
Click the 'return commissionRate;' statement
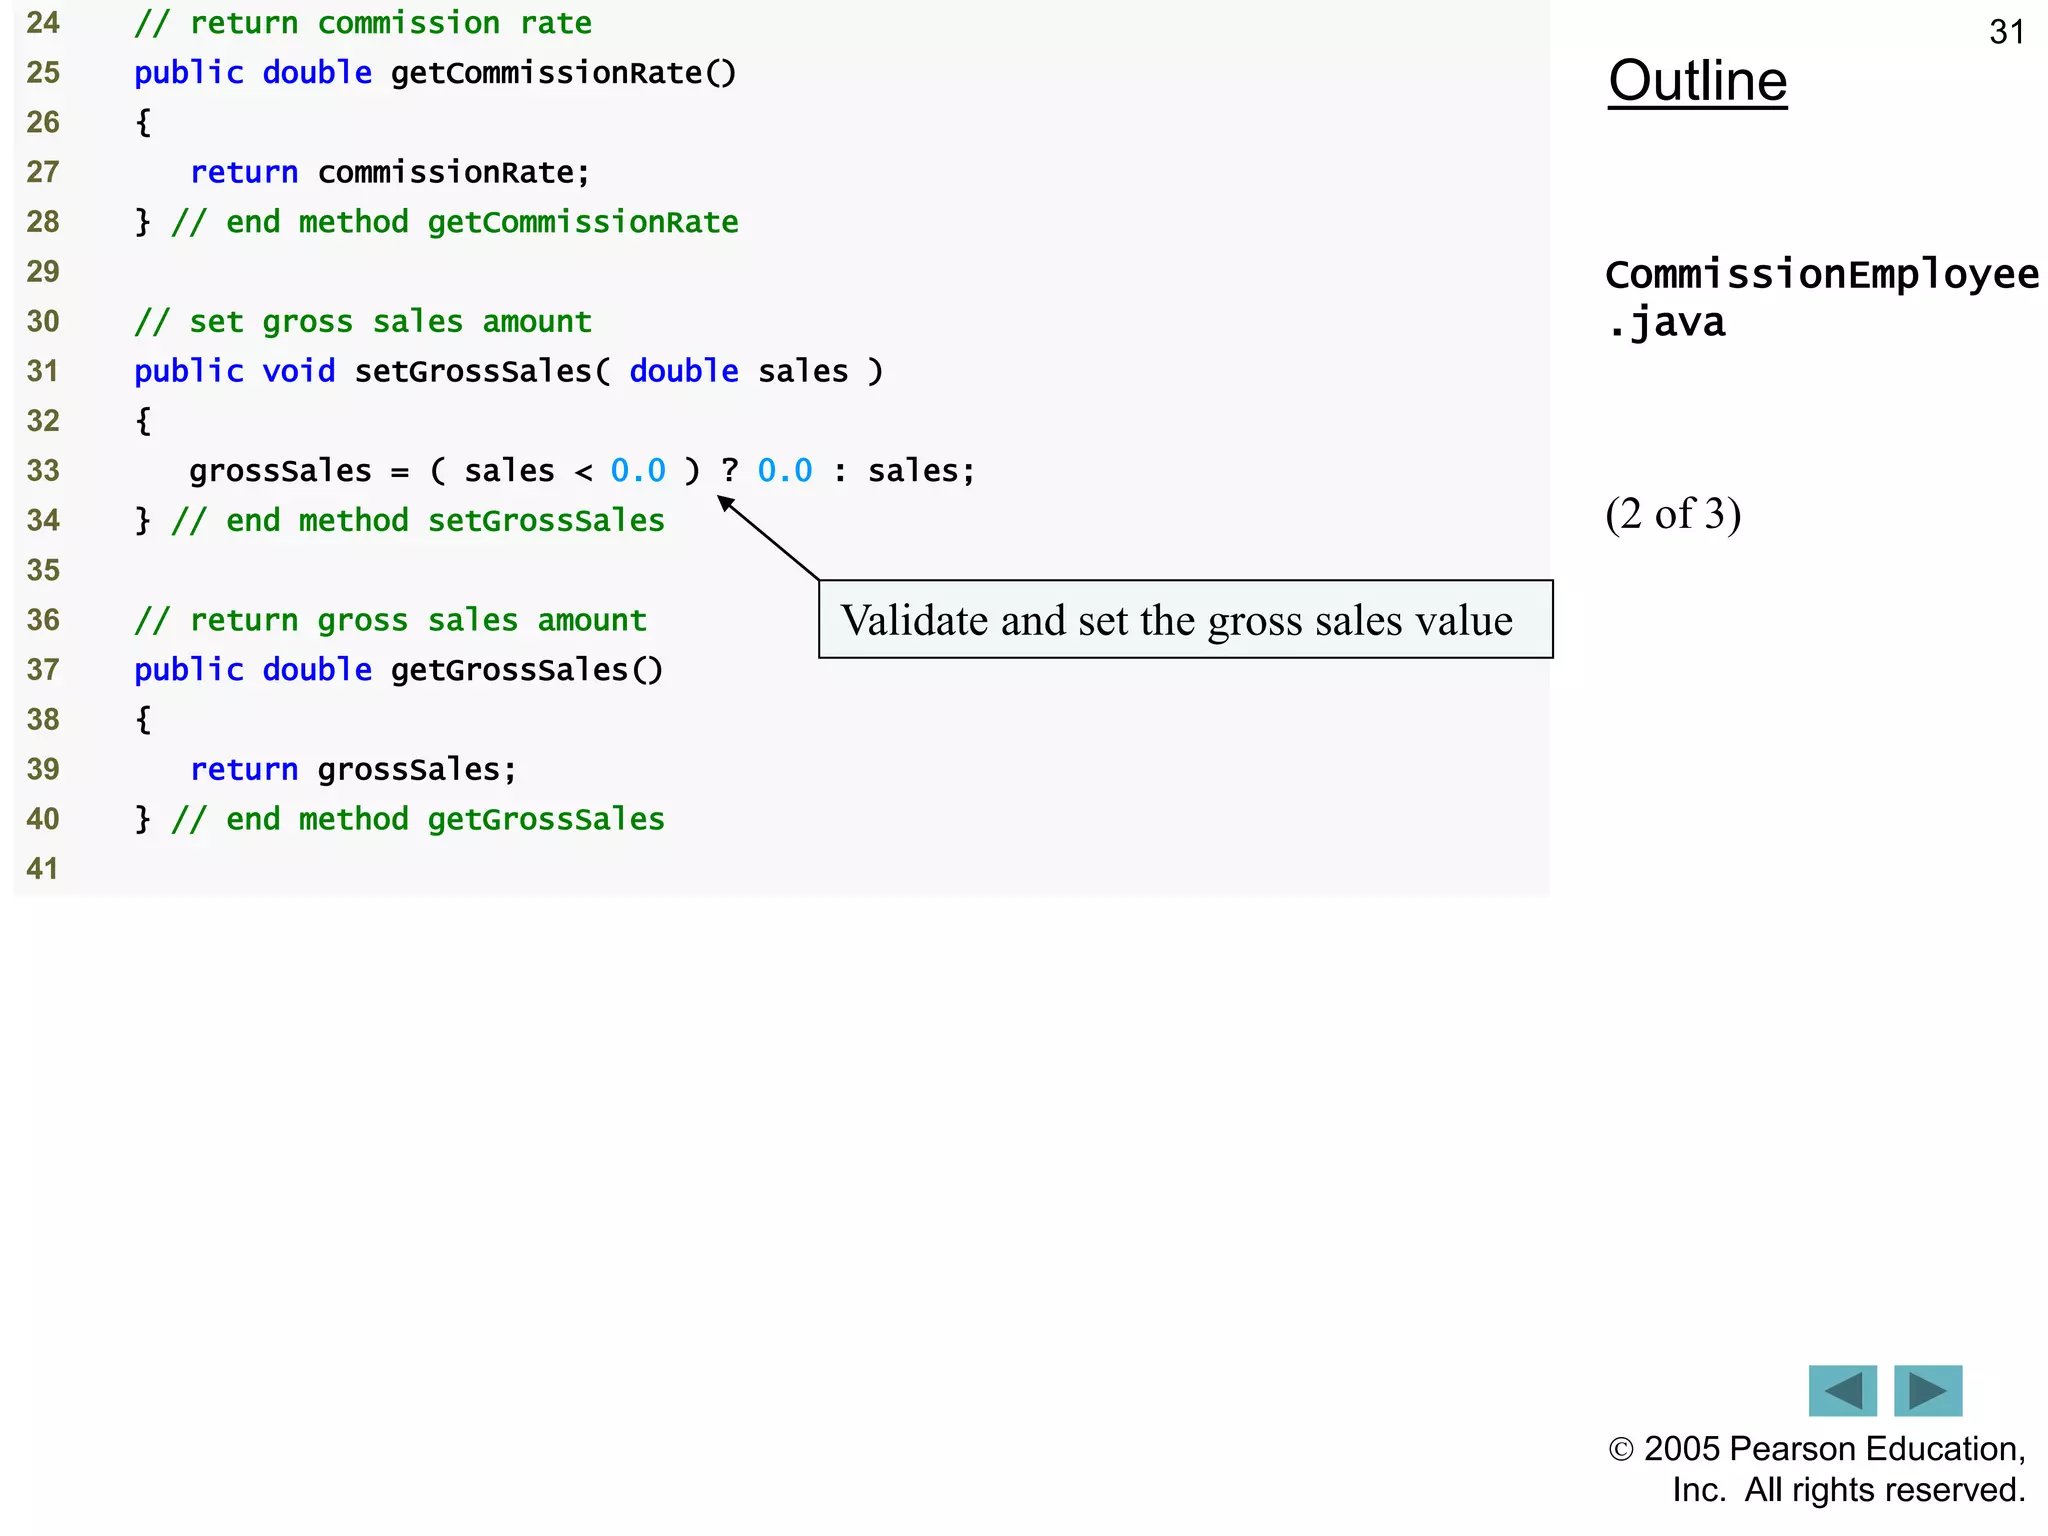[x=390, y=172]
